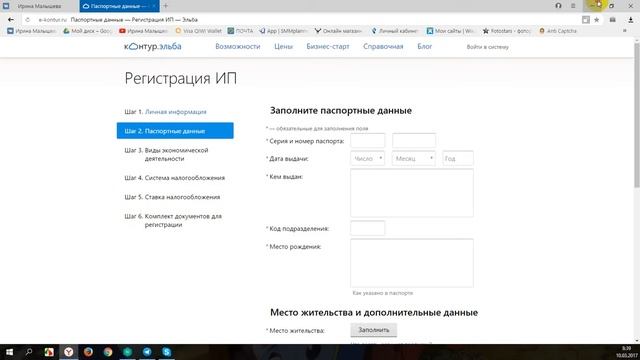Open Цены menu item
Image resolution: width=640 pixels, height=360 pixels.
(283, 47)
